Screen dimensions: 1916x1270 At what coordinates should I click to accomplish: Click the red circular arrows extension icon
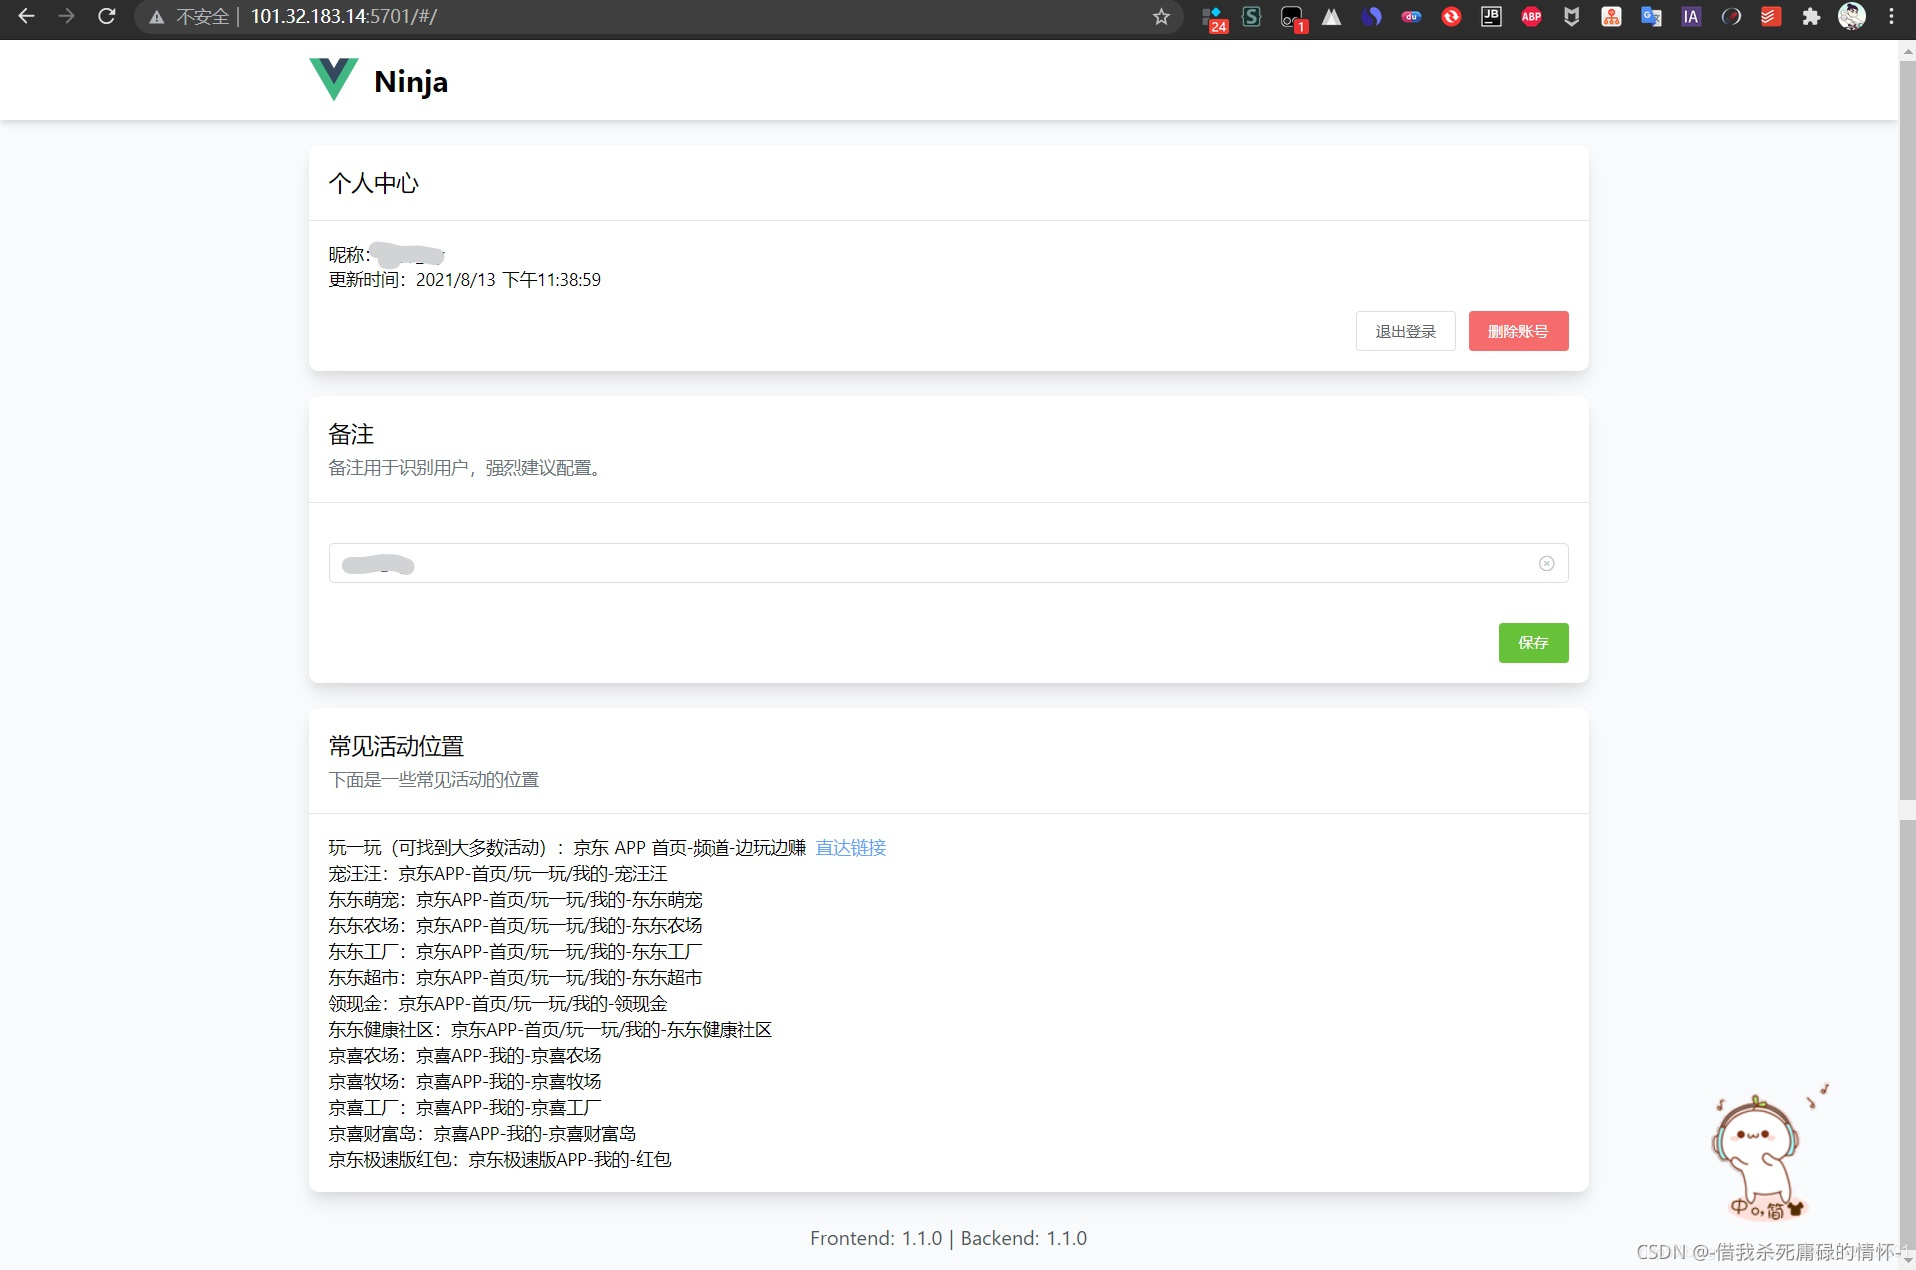click(x=1451, y=16)
